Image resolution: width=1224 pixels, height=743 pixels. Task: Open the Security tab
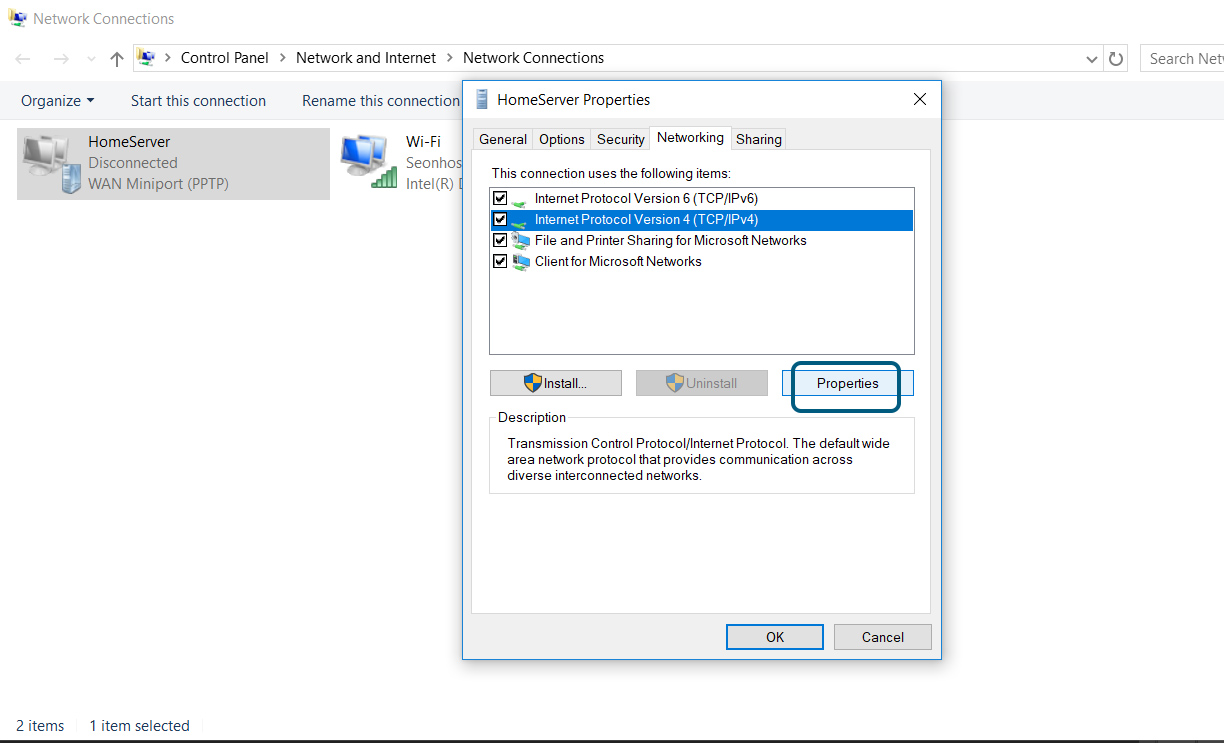(x=621, y=139)
